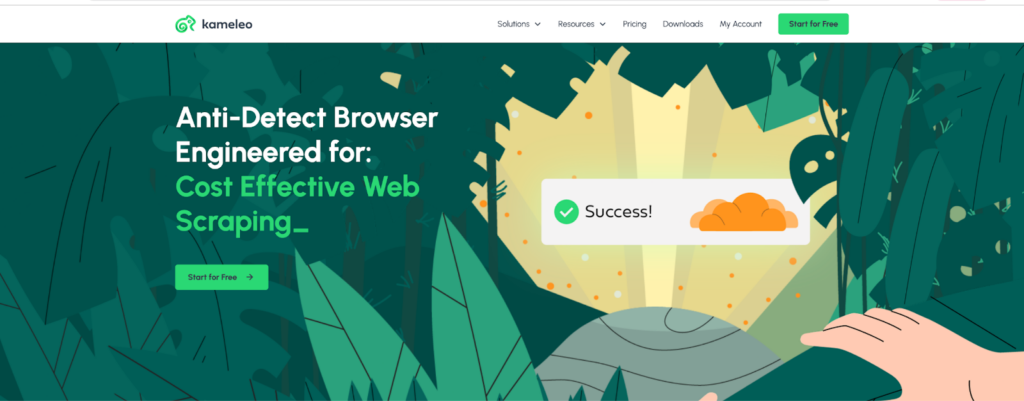Viewport: 1024px width, 401px height.
Task: Click the Anti-Detect Browser headline
Action: (x=306, y=135)
